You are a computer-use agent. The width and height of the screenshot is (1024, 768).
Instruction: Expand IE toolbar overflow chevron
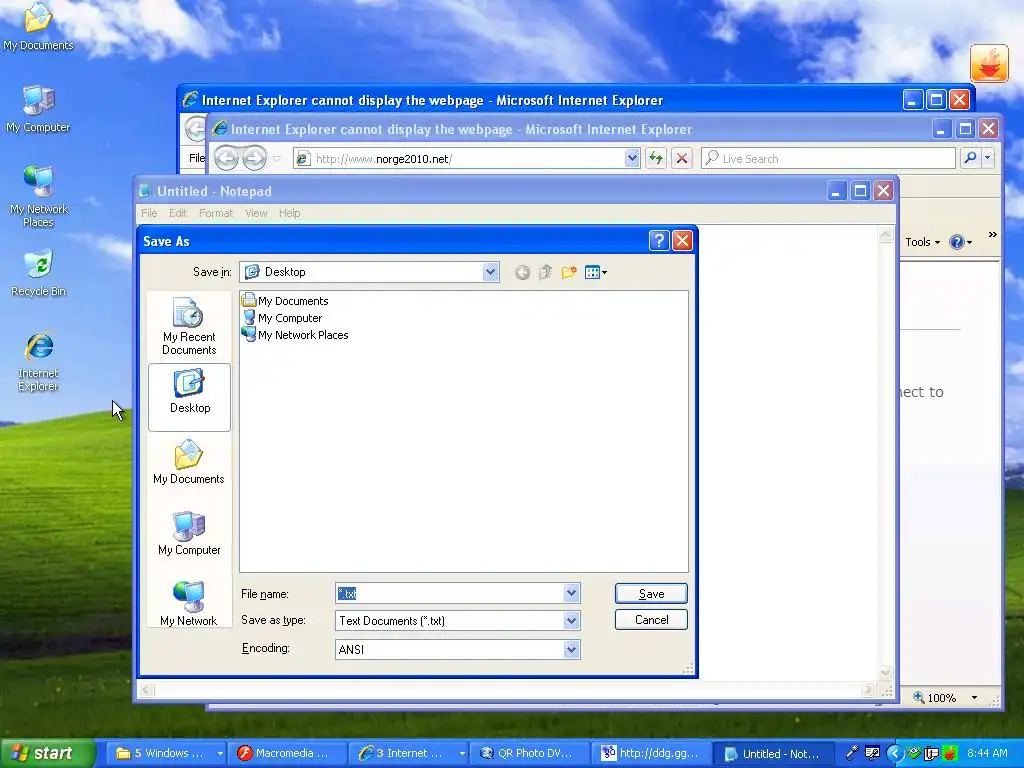993,235
